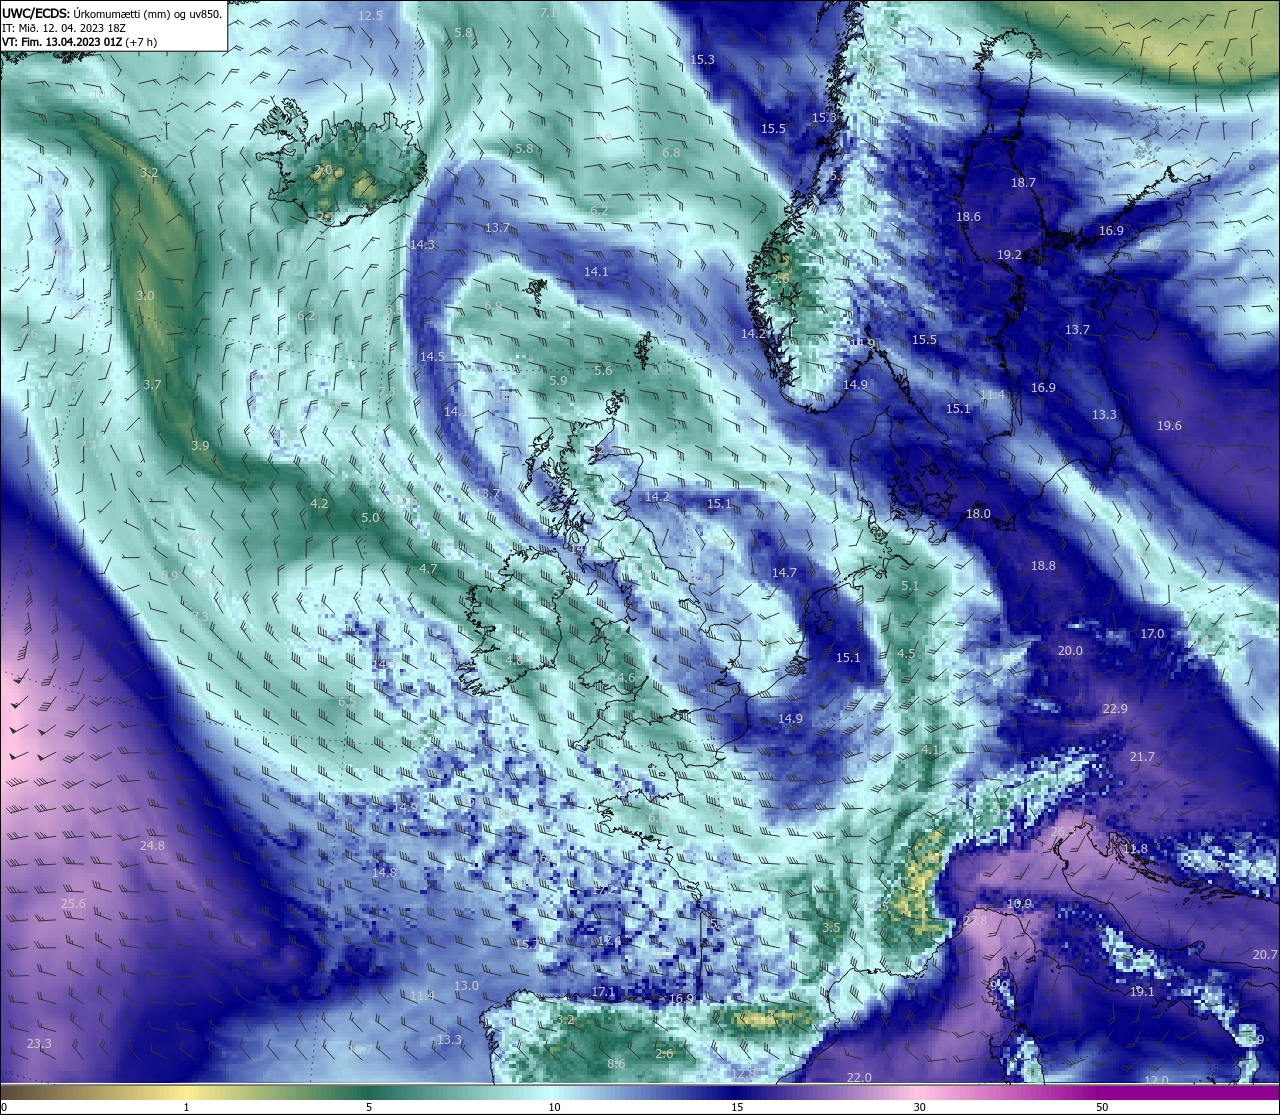Click the 'UWC/ECDS: Úrkomumætti (mm) og uv850.' title
Viewport: 1280px width, 1115px height.
click(x=112, y=13)
